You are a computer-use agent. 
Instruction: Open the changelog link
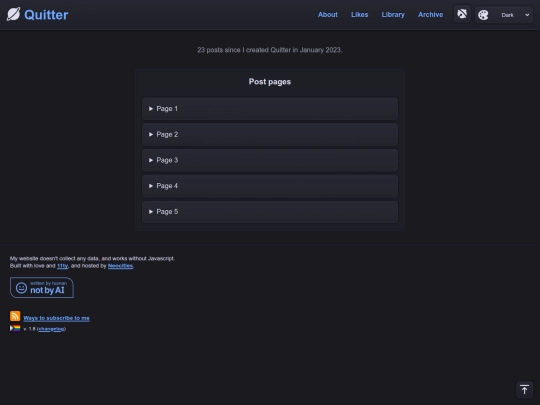(51, 329)
